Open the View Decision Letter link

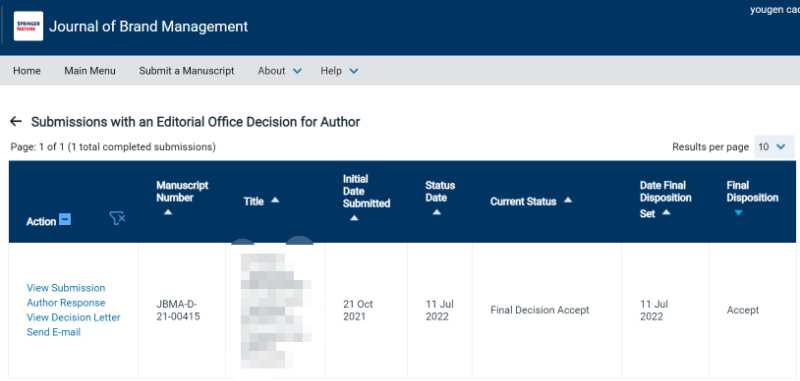[73, 317]
